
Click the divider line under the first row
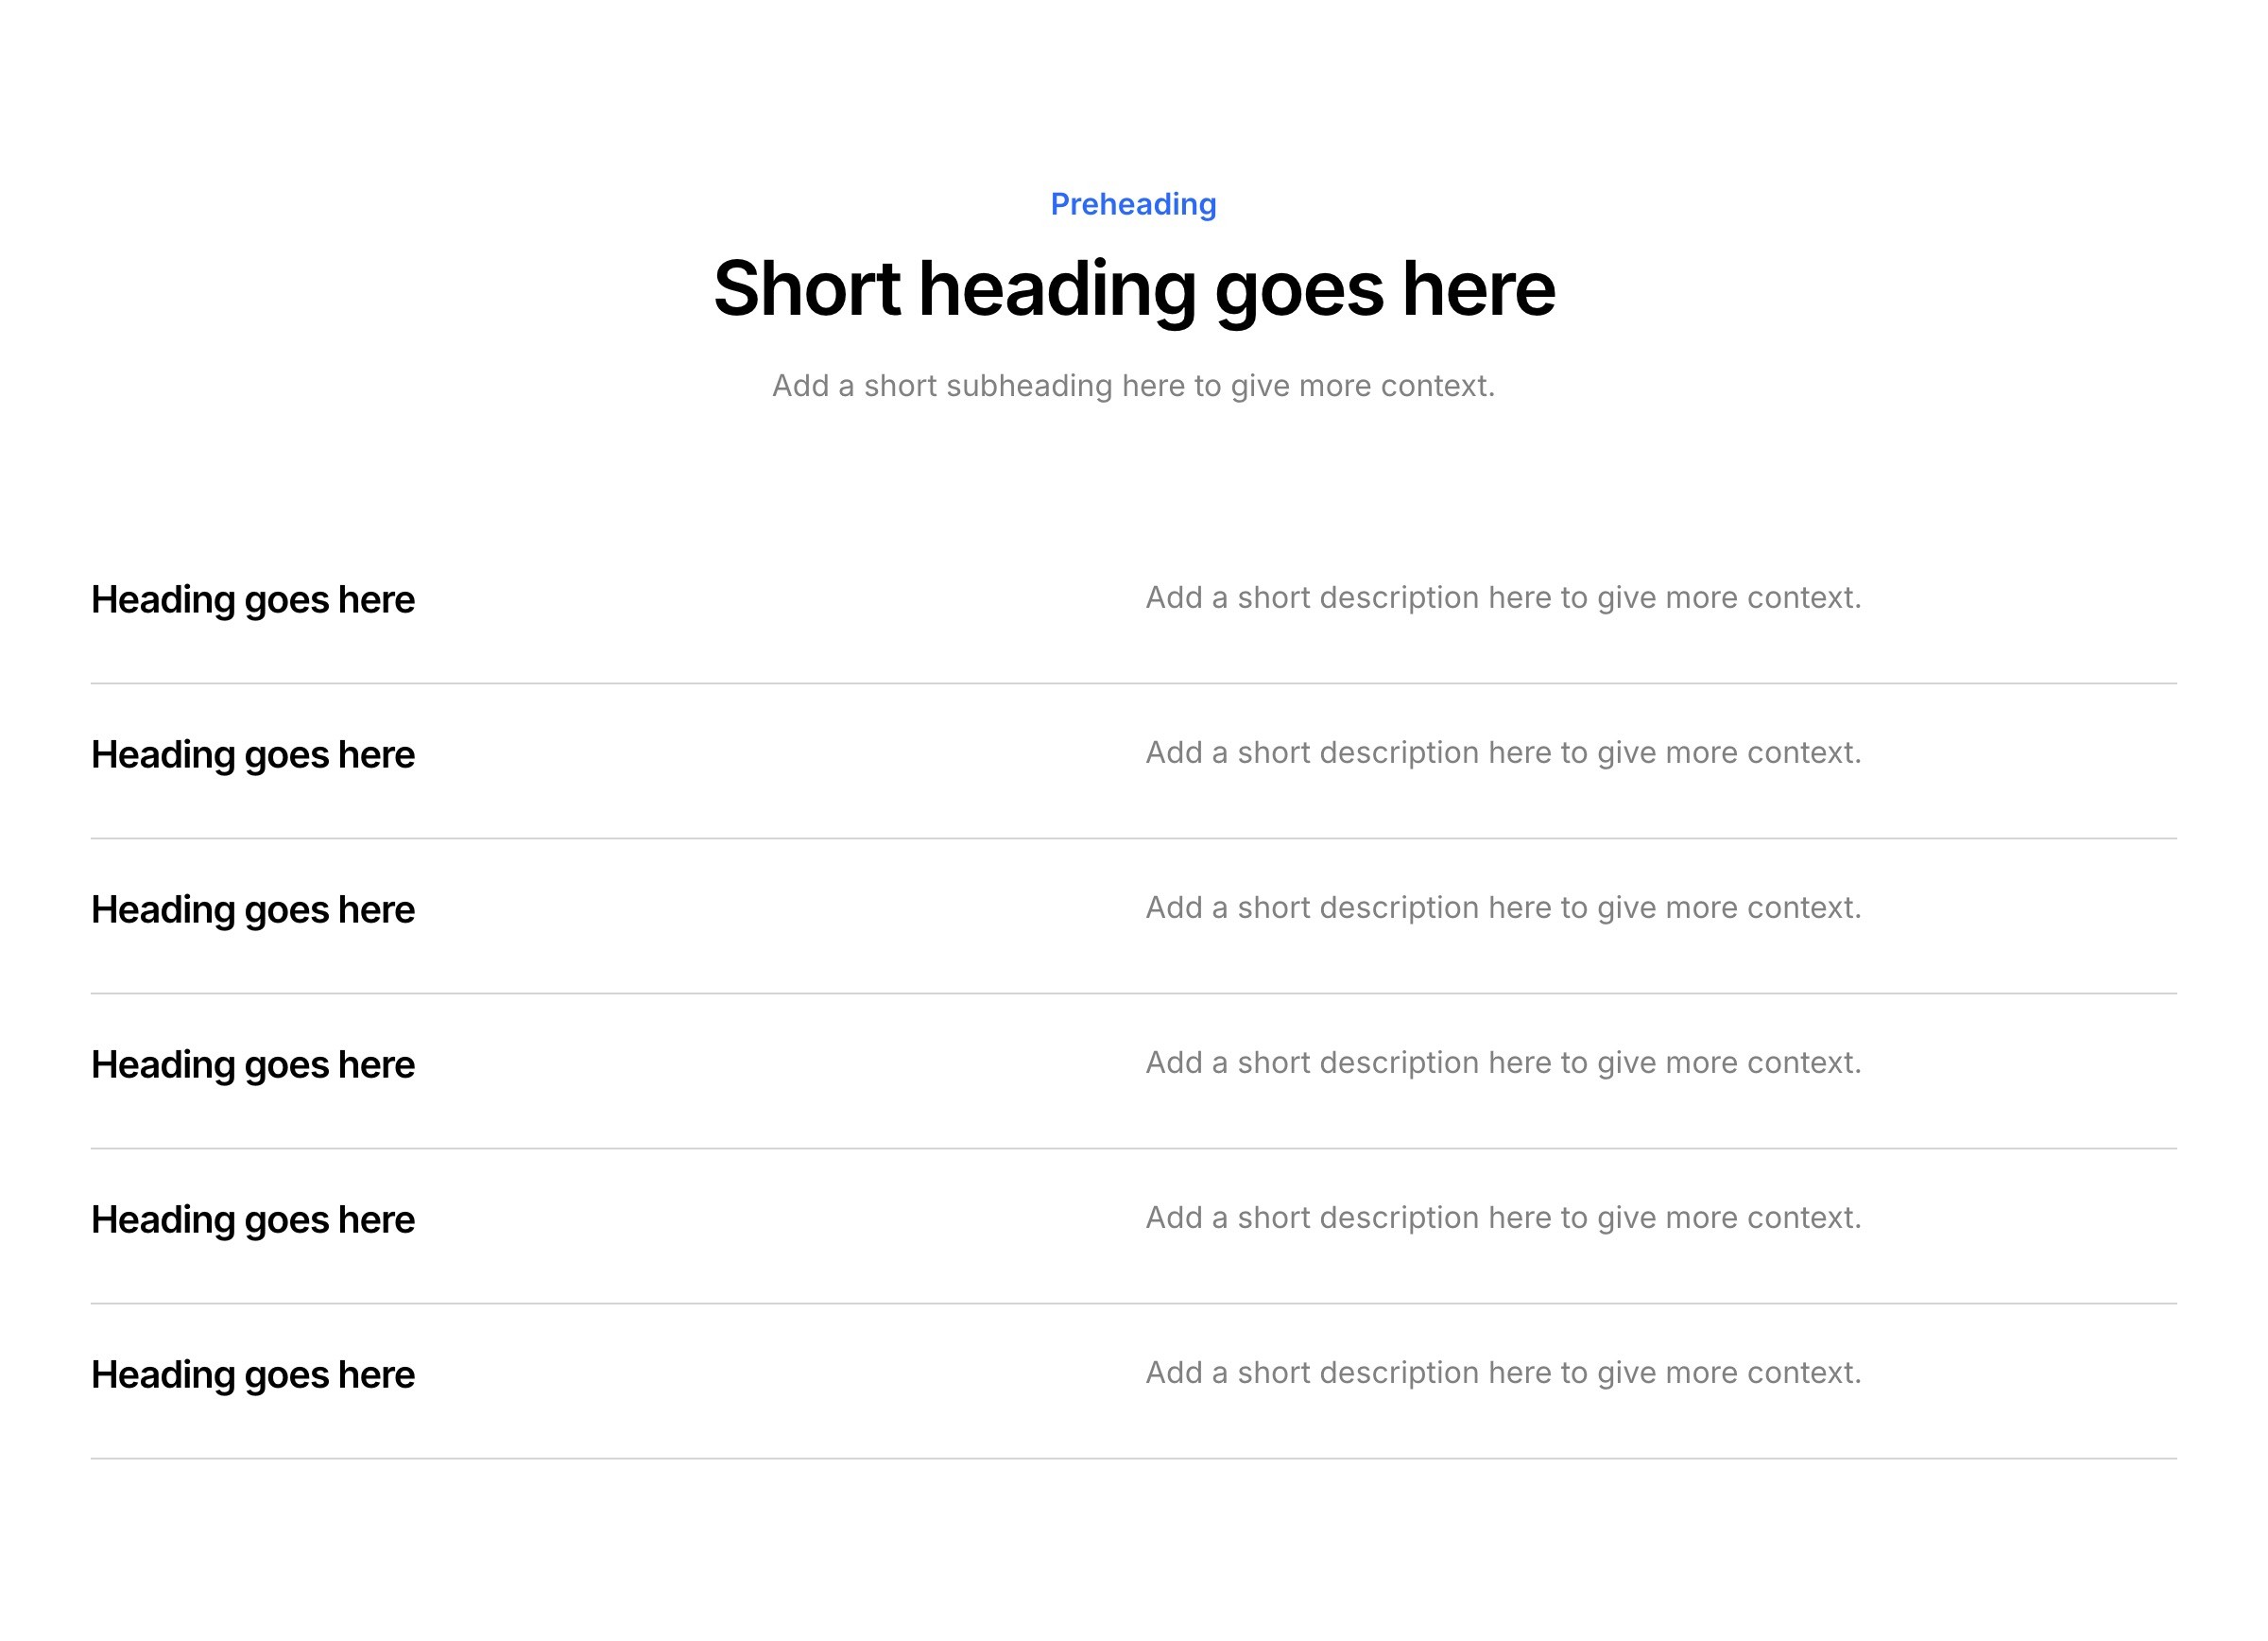[1133, 683]
